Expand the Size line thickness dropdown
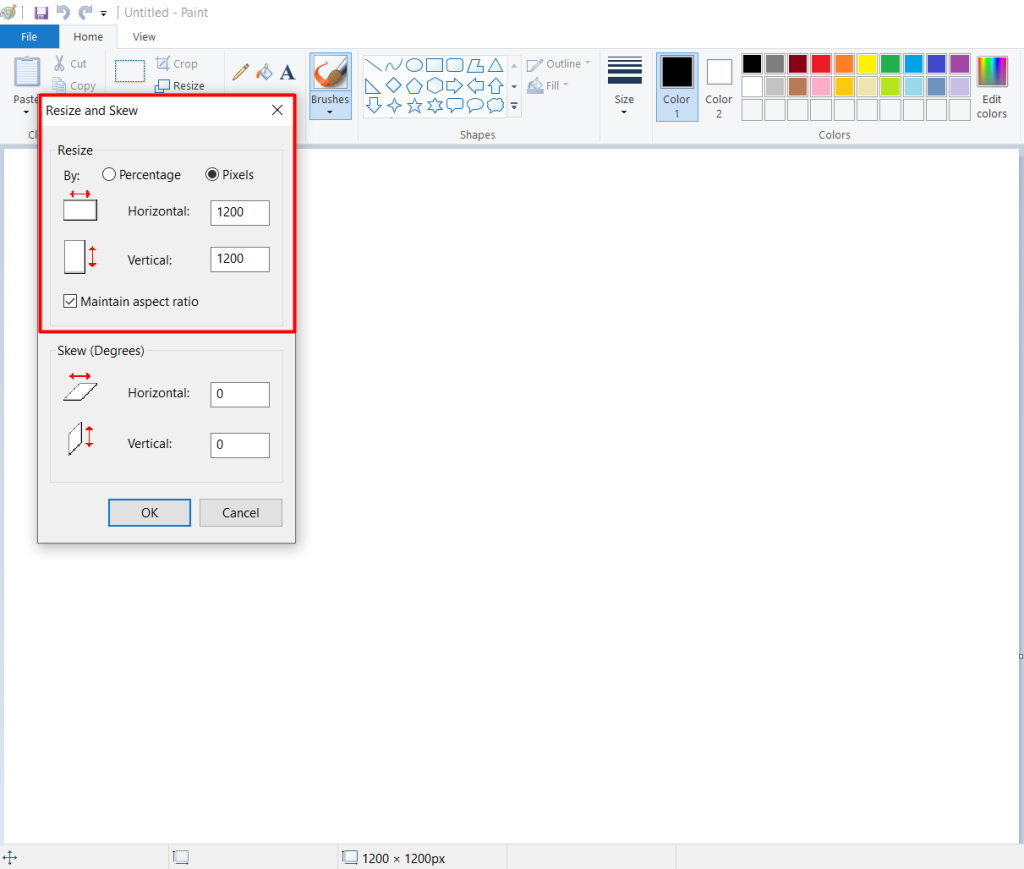1024x869 pixels. 624,86
